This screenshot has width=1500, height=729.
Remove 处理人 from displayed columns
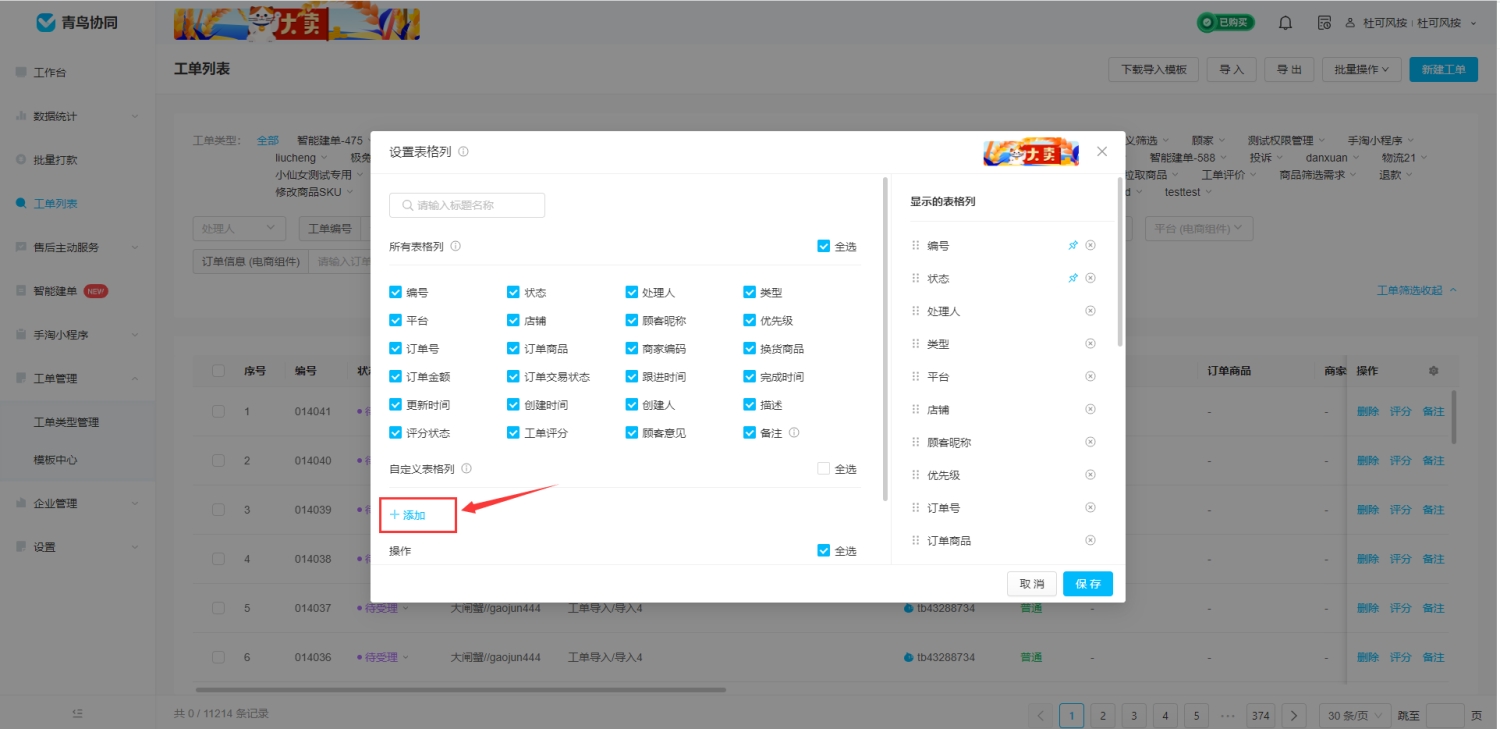[x=1090, y=311]
